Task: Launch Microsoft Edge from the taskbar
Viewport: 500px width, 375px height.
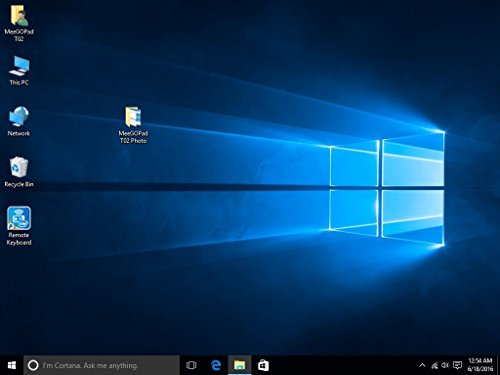Action: coord(216,365)
